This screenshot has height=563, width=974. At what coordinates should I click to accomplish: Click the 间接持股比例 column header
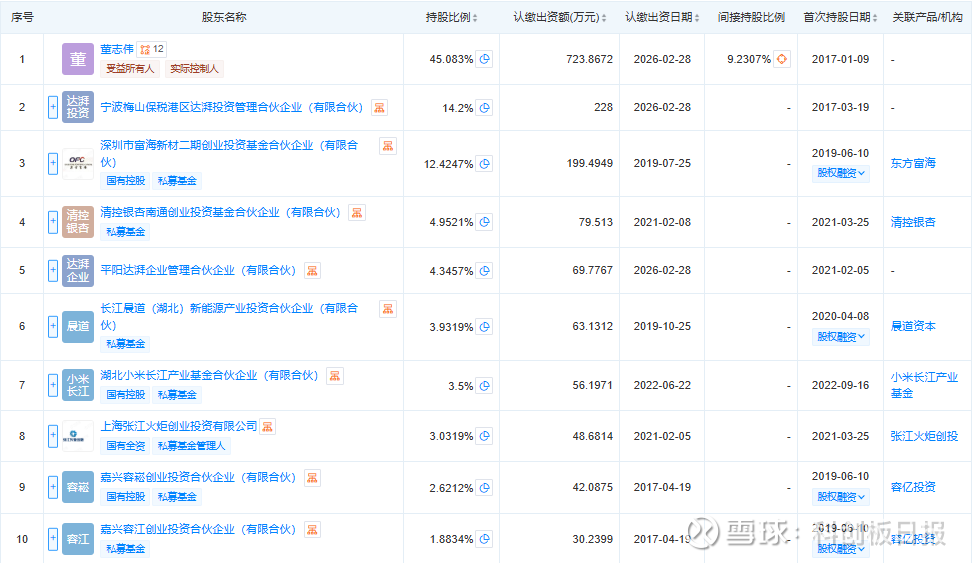pyautogui.click(x=751, y=17)
